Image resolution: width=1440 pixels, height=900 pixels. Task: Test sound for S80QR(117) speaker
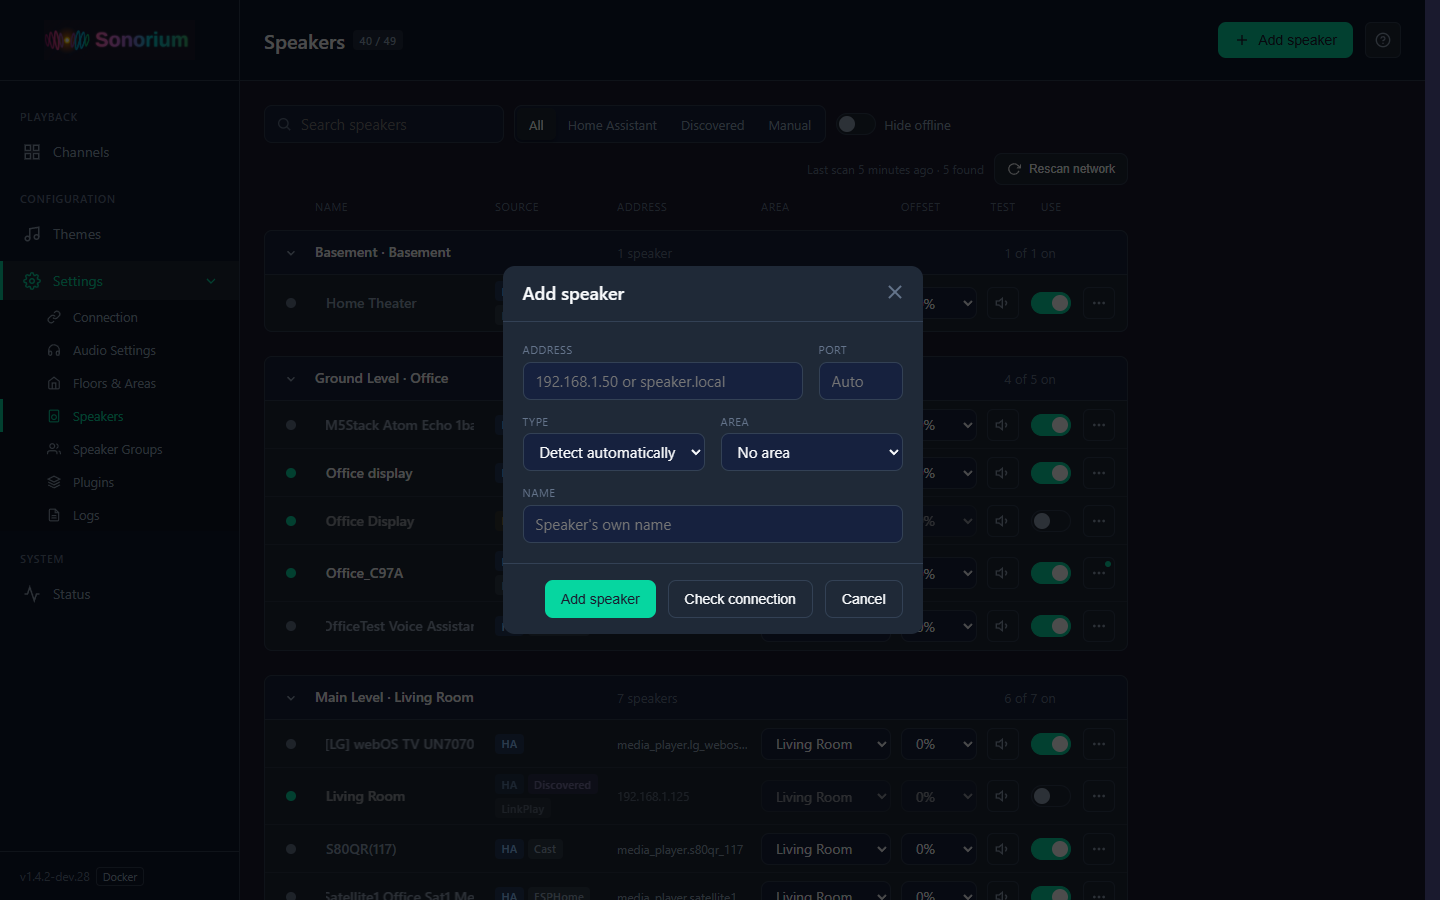point(1001,849)
